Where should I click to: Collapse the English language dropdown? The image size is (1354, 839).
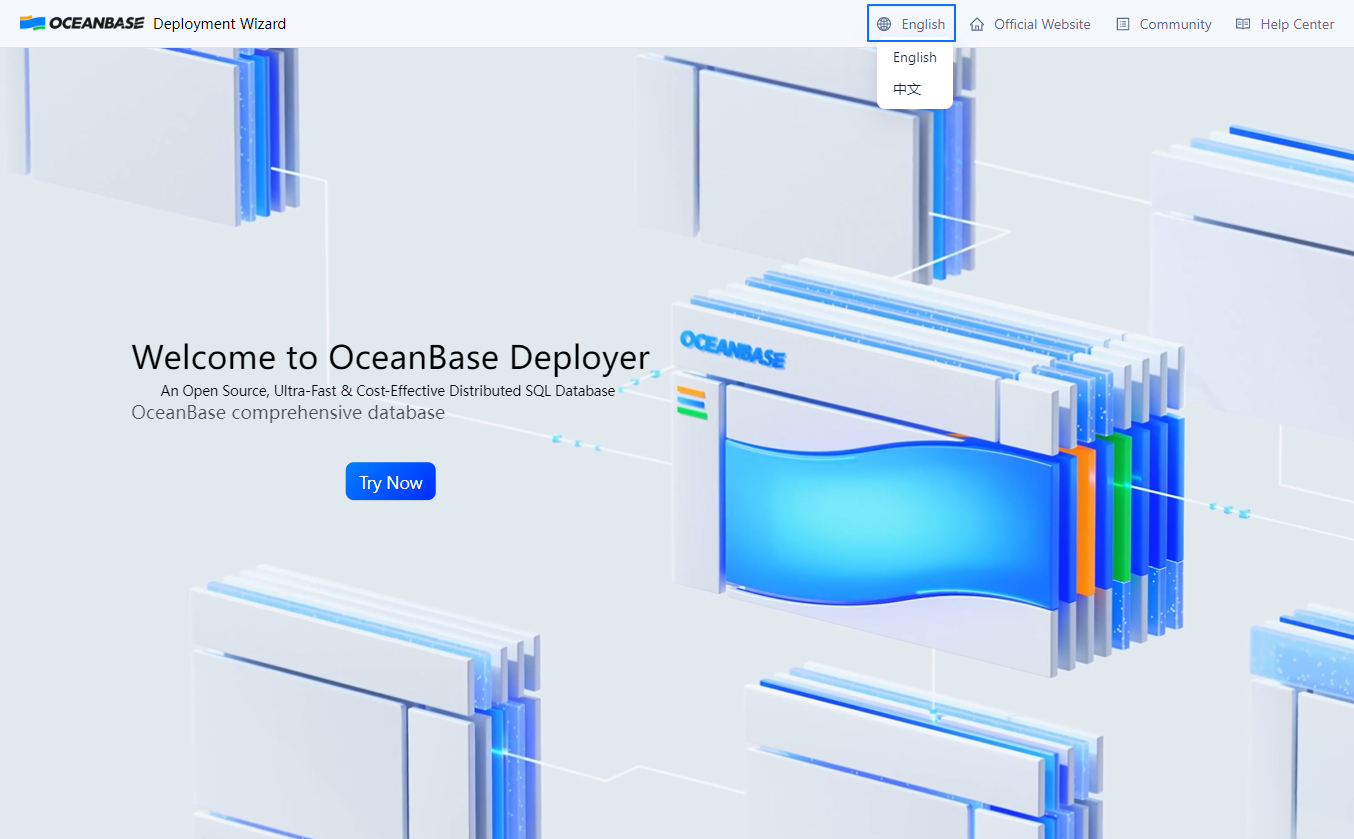click(x=911, y=24)
